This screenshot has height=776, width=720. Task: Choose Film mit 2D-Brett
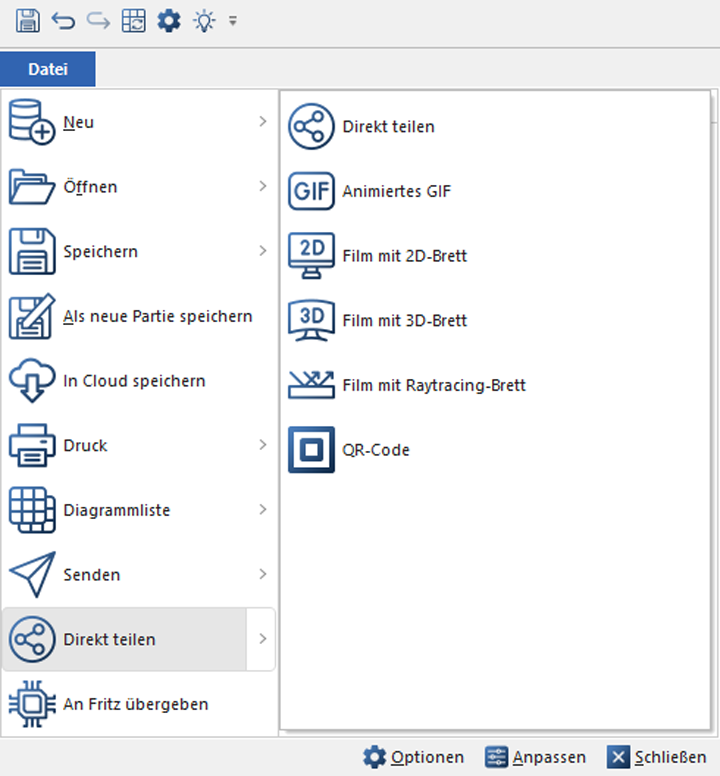point(404,256)
